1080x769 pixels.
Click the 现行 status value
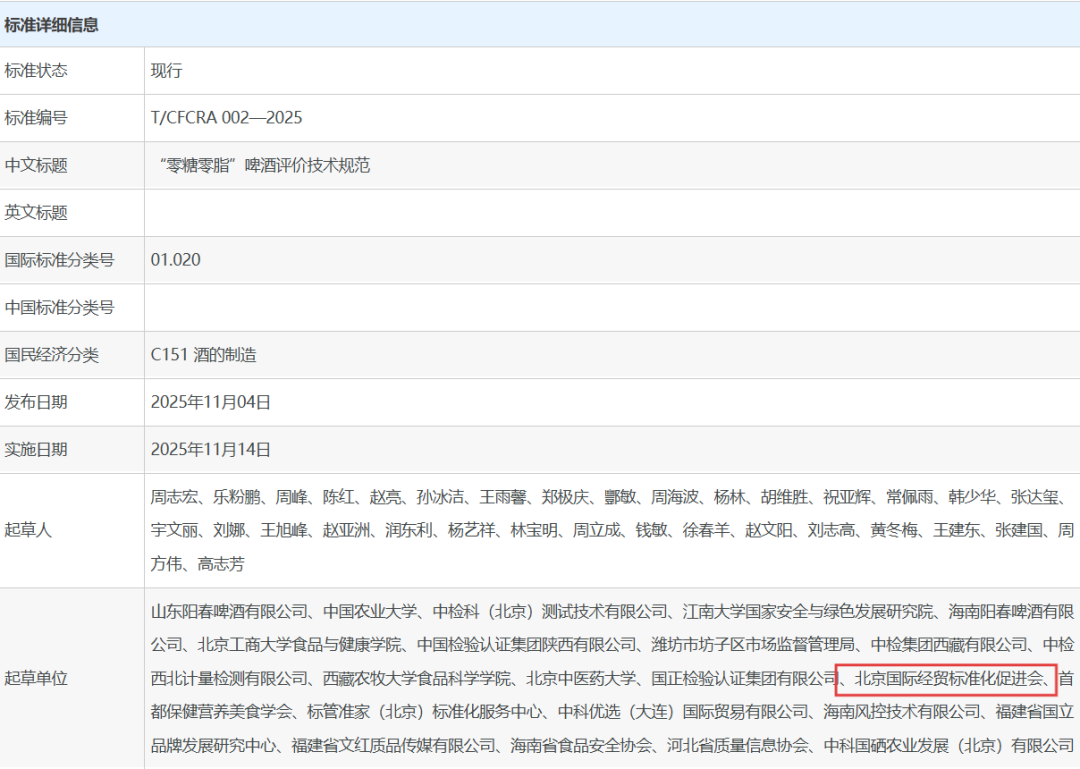pyautogui.click(x=167, y=71)
